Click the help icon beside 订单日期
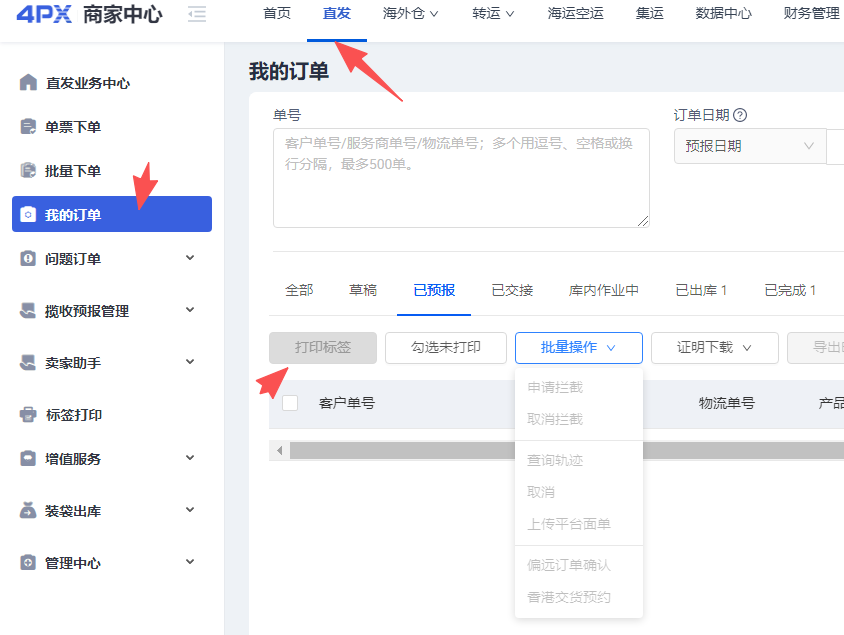Viewport: 844px width, 635px height. pos(741,115)
